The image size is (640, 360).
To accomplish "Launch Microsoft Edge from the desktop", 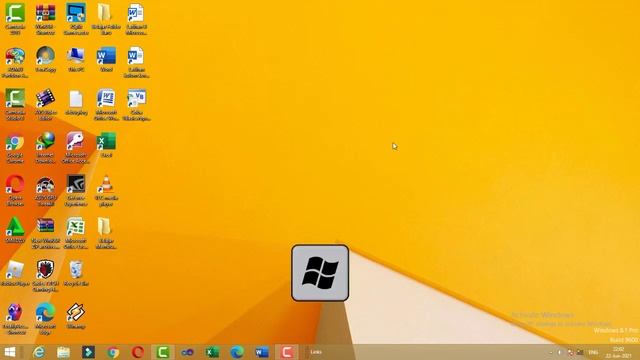I will 45,319.
